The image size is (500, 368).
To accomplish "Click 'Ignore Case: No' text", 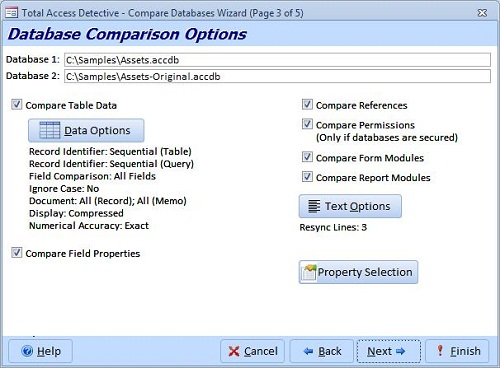I will click(64, 189).
